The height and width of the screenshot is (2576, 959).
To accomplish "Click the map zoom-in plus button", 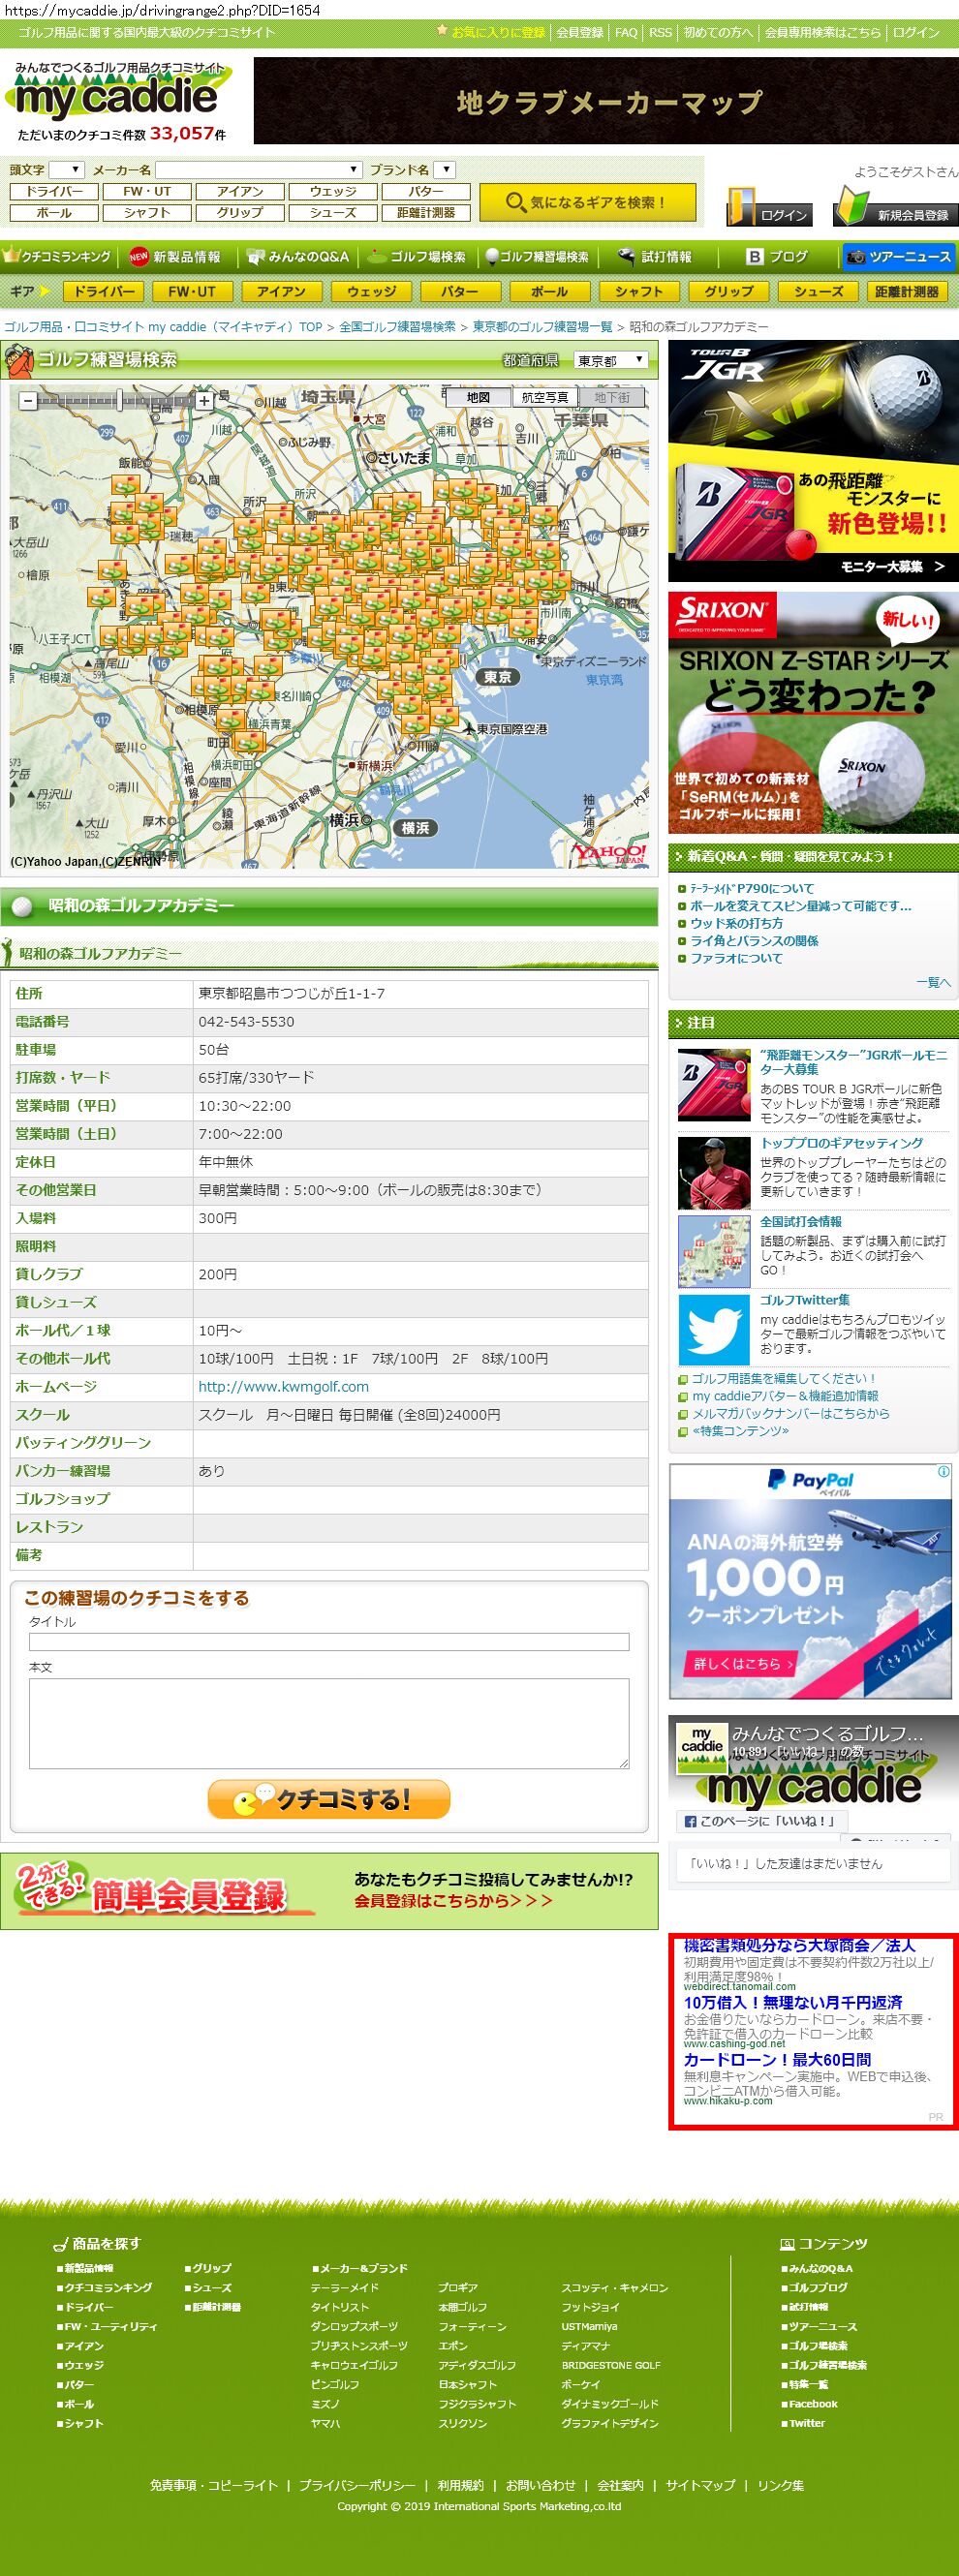I will click(x=204, y=401).
